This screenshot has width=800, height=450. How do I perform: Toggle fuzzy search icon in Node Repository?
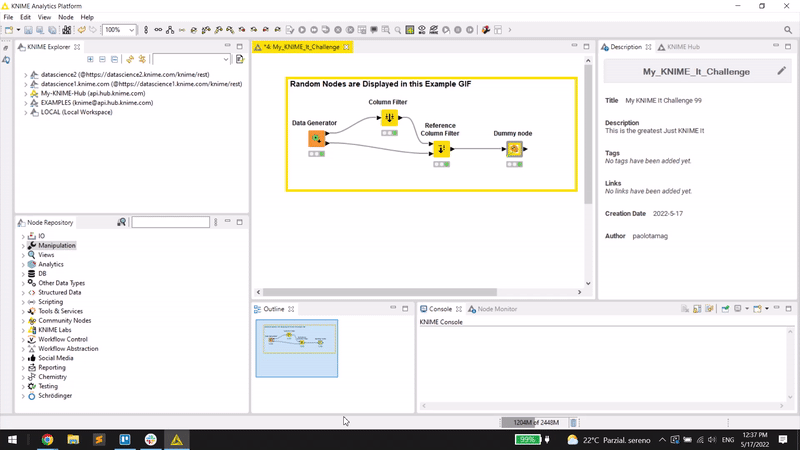coord(121,222)
